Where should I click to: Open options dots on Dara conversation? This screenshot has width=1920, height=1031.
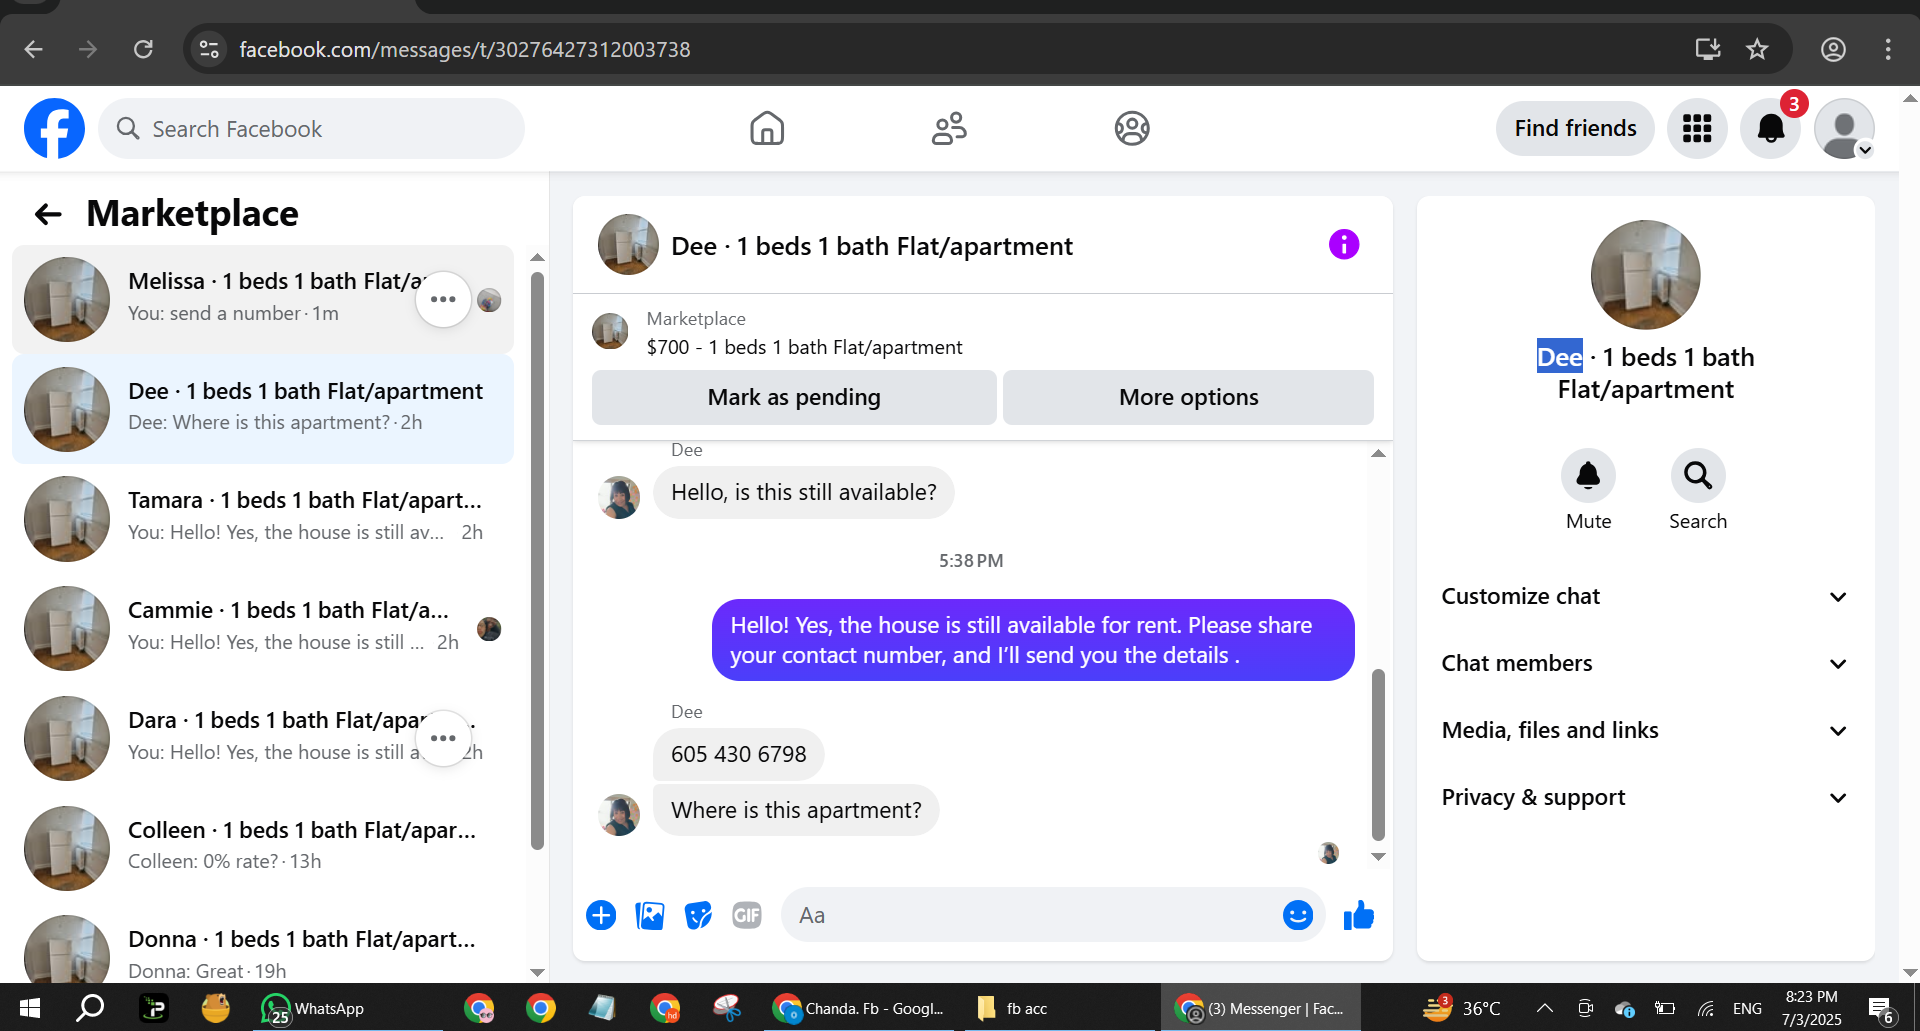[443, 738]
